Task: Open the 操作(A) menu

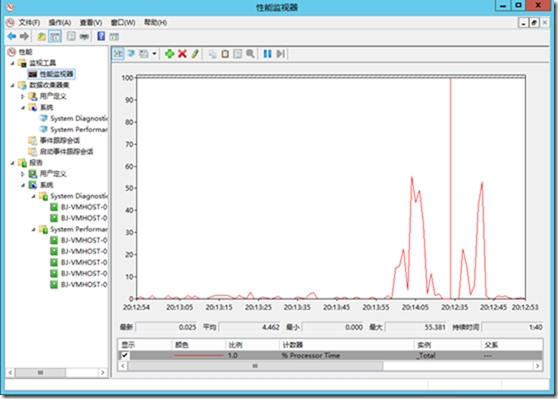Action: coord(60,23)
